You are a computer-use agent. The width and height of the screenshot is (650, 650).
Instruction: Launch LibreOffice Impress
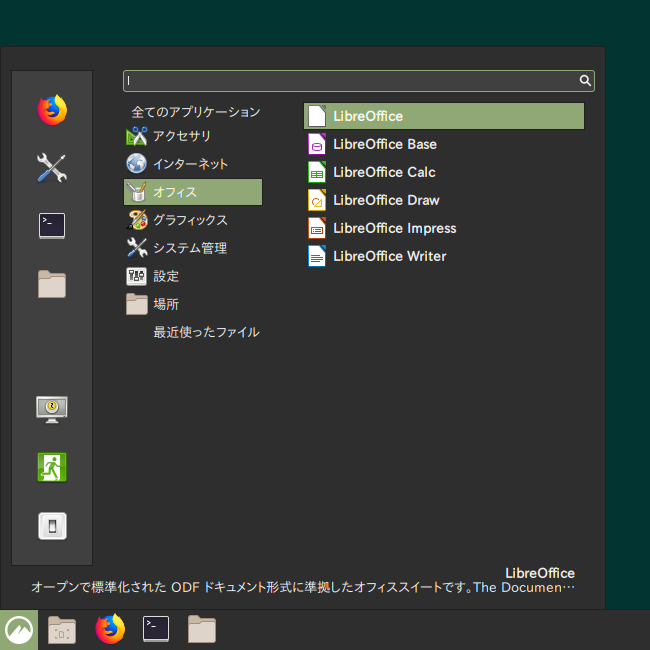[444, 228]
